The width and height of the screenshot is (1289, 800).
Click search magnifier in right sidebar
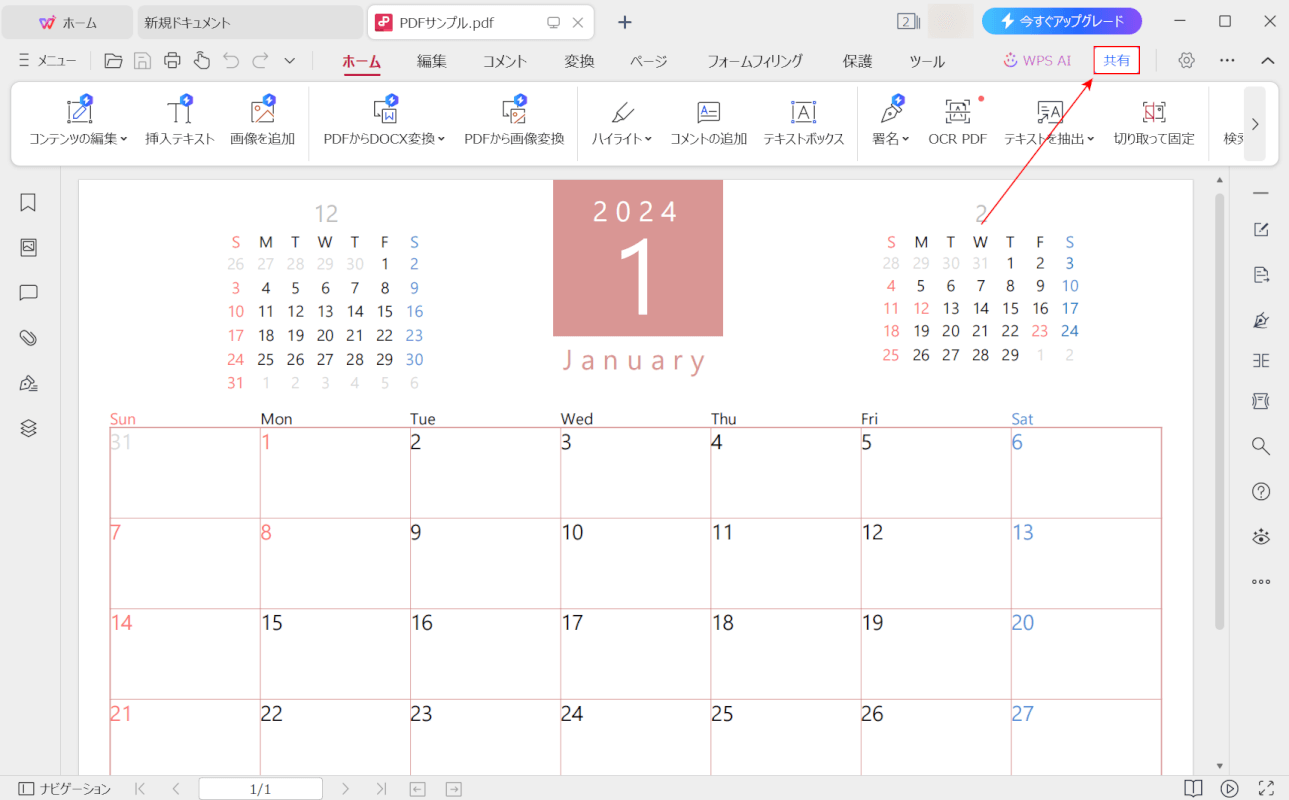click(1261, 446)
